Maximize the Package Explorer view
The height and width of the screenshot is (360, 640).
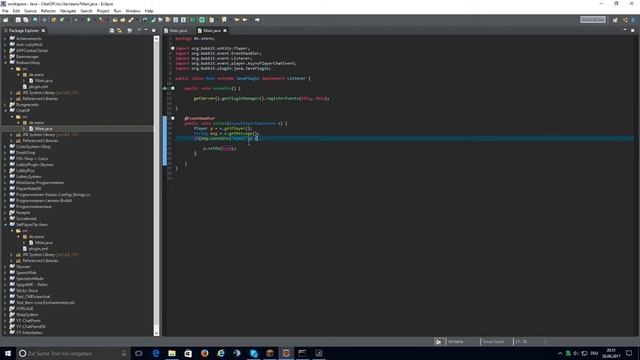click(x=153, y=30)
